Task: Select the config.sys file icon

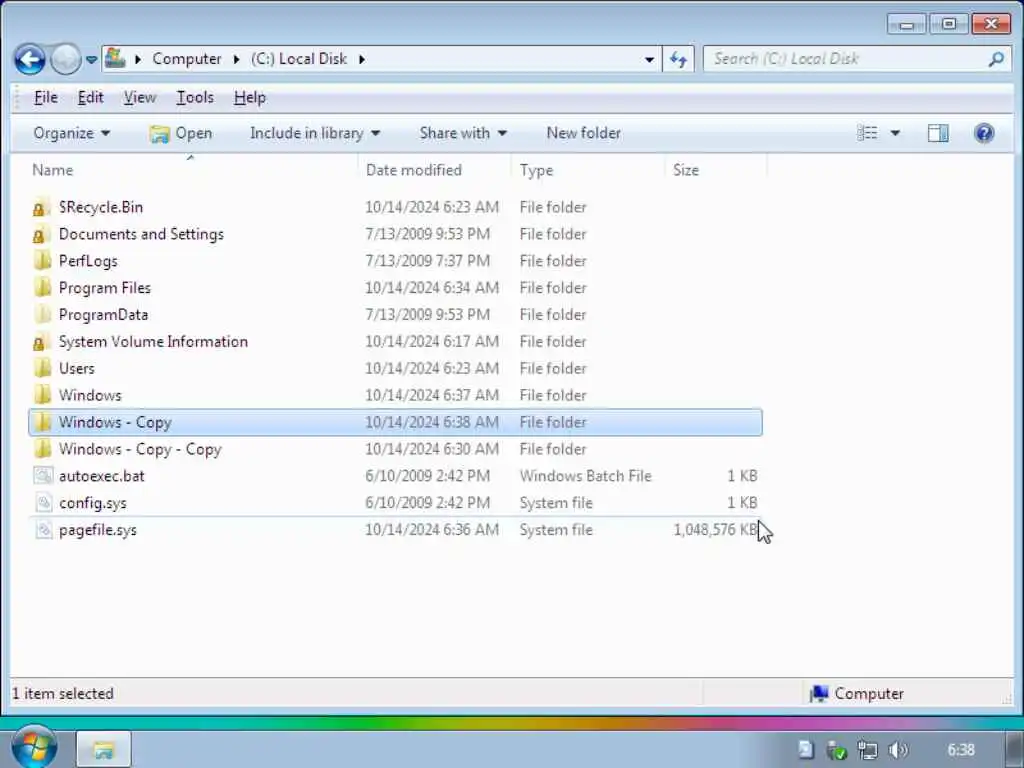Action: 43,502
